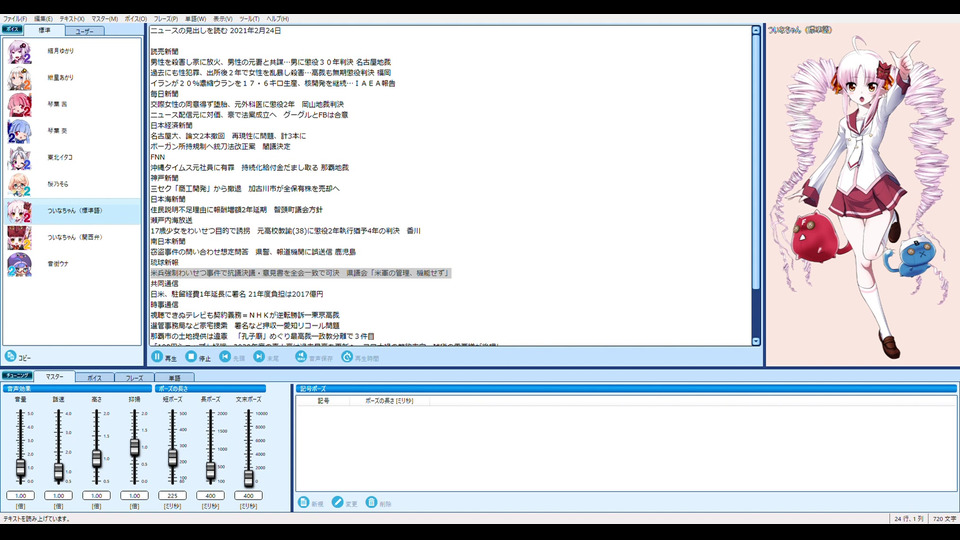The width and height of the screenshot is (960, 540).
Task: Open the ファイル(F) menu
Action: [15, 19]
